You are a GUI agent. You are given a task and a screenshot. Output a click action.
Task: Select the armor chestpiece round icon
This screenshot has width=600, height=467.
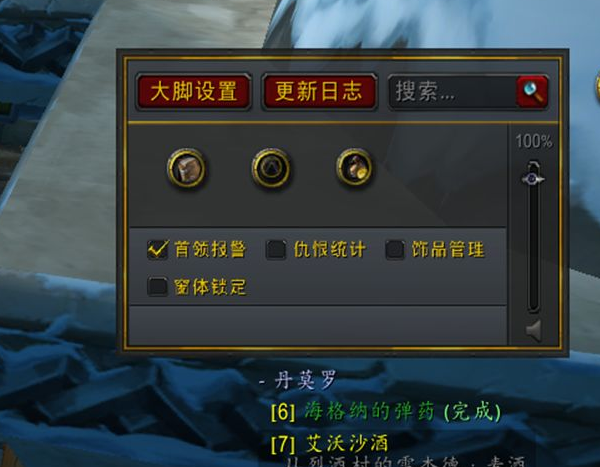click(186, 168)
